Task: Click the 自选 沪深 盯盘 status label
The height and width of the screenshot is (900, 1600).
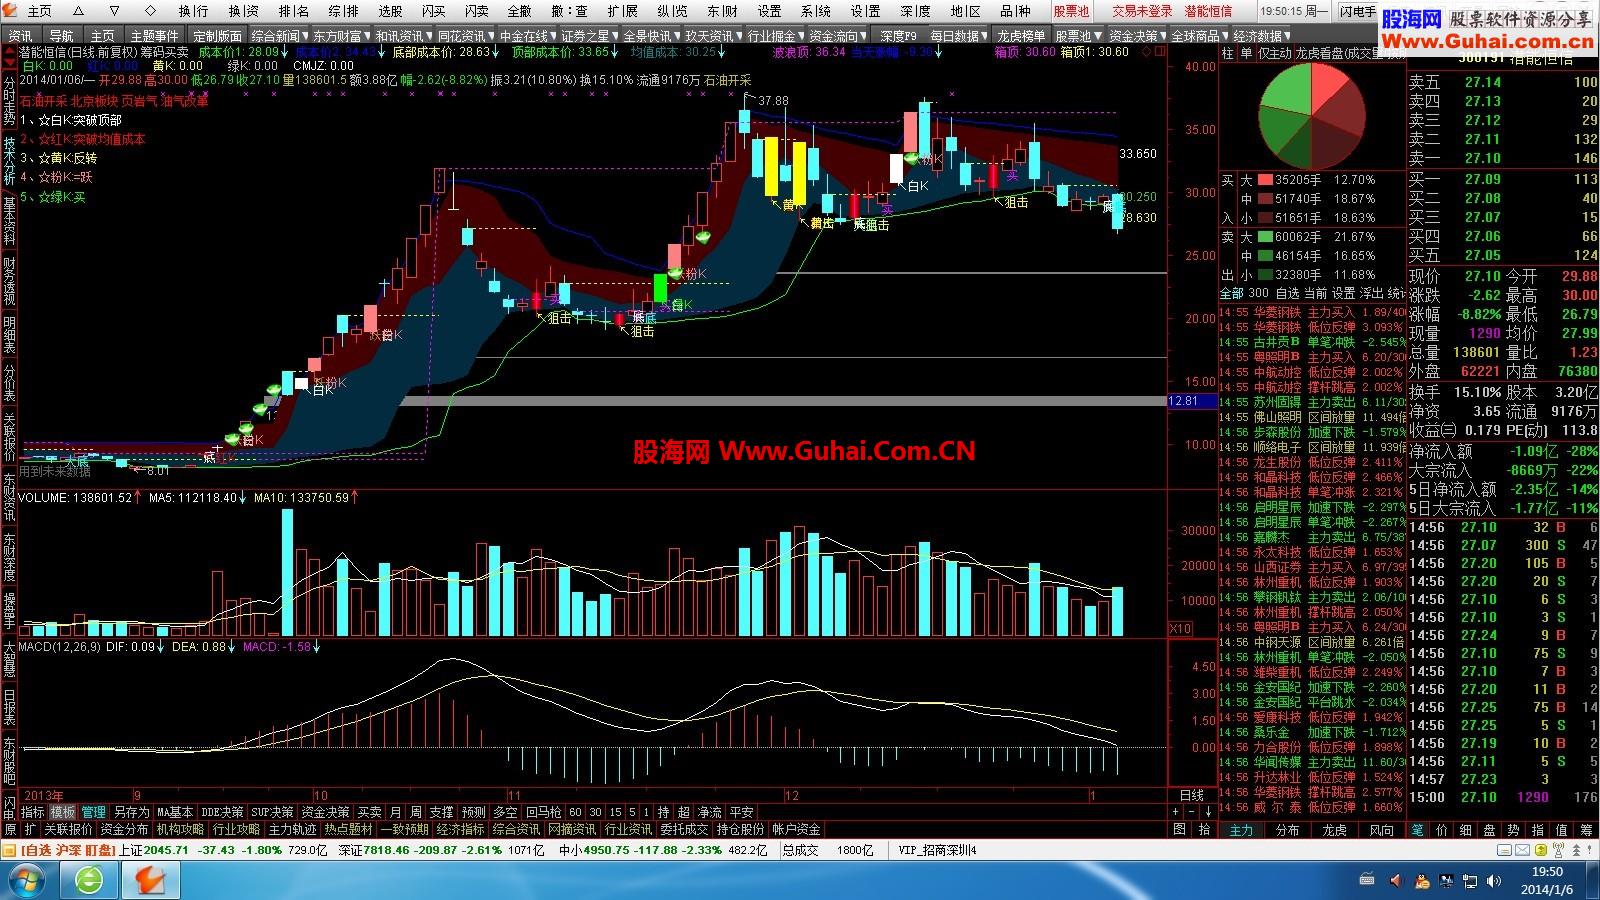Action: pos(67,850)
